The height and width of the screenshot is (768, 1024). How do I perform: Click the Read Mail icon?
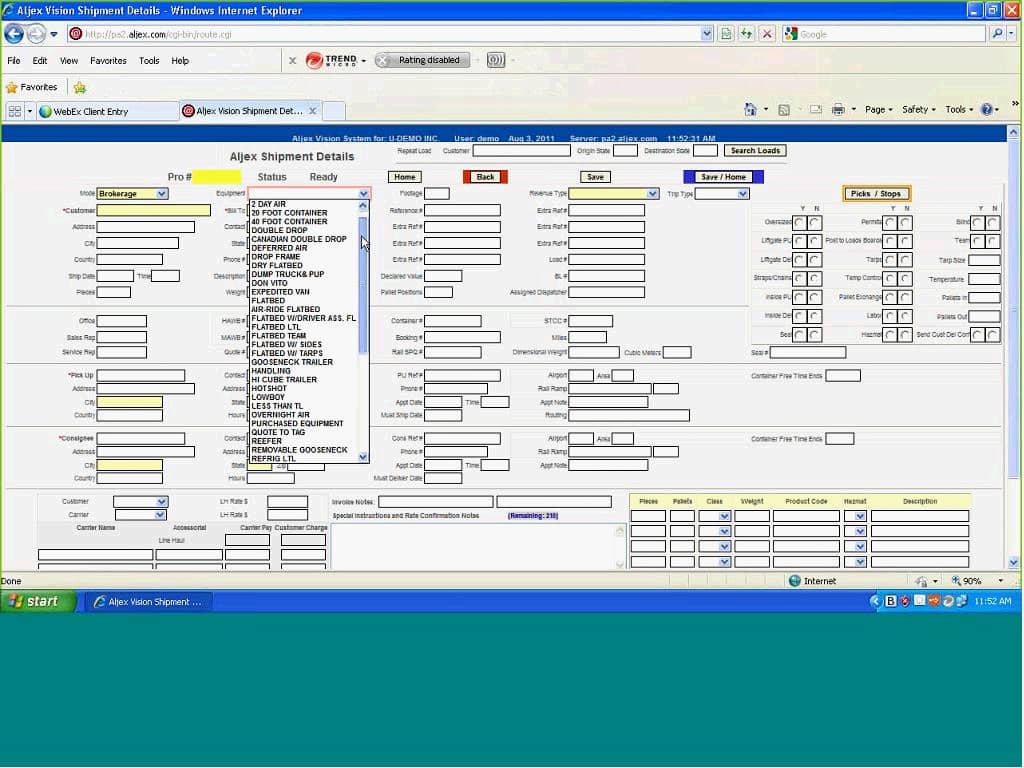[x=816, y=110]
